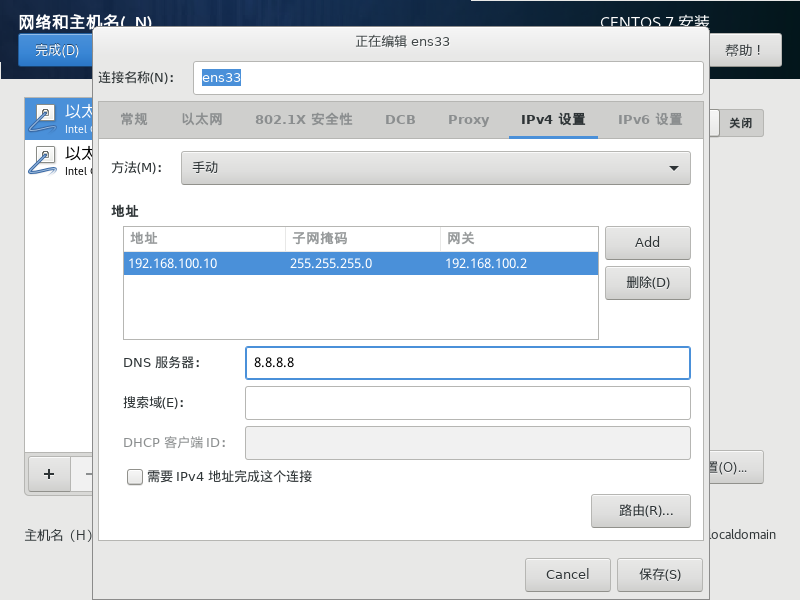This screenshot has height=600, width=800.
Task: Click the Cancel button
Action: tap(567, 574)
